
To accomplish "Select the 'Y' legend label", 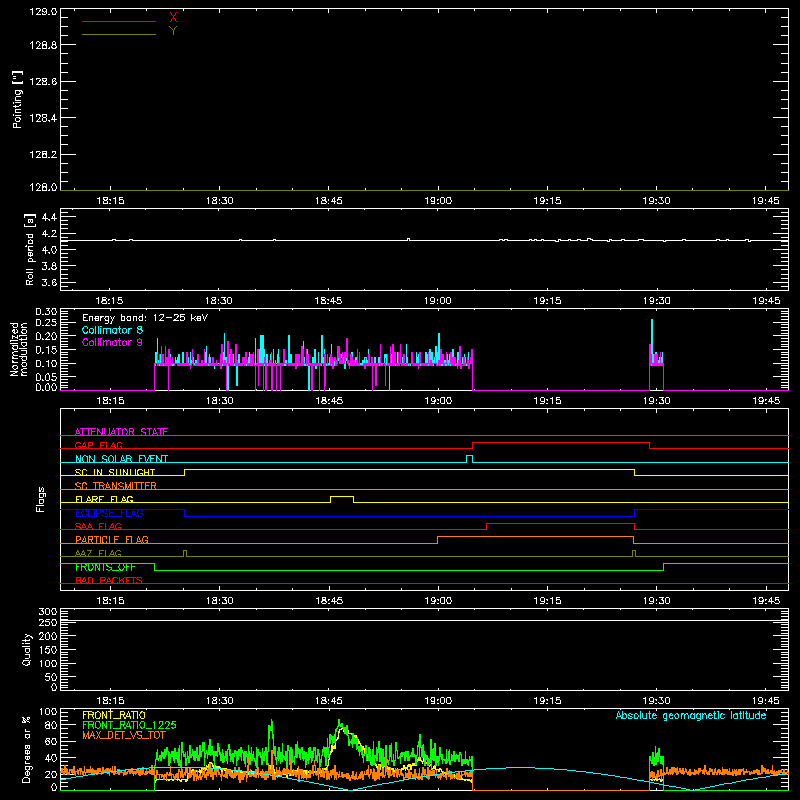I will point(173,31).
